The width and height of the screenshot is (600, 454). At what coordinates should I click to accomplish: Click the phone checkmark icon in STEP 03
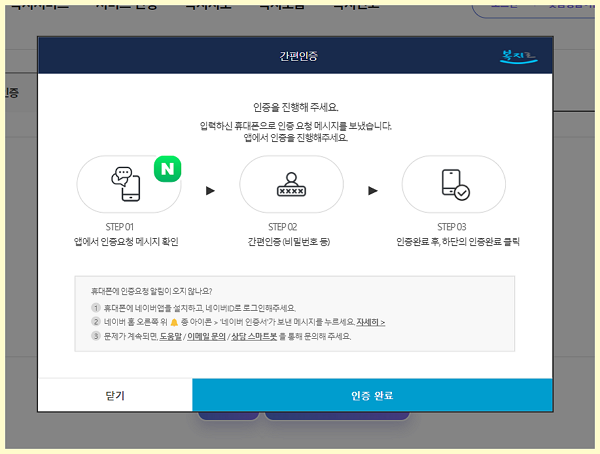455,185
